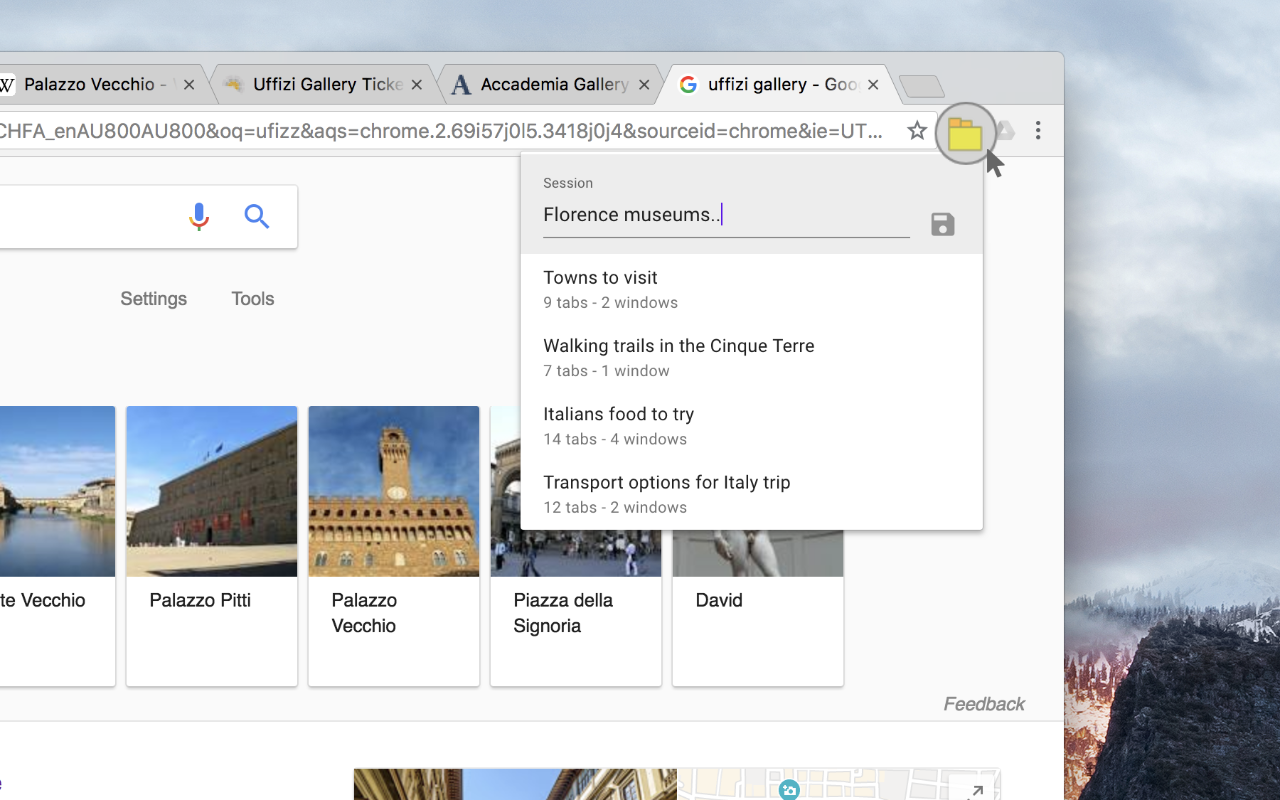Open the Chrome three-dot menu
This screenshot has width=1280, height=800.
[x=1038, y=130]
